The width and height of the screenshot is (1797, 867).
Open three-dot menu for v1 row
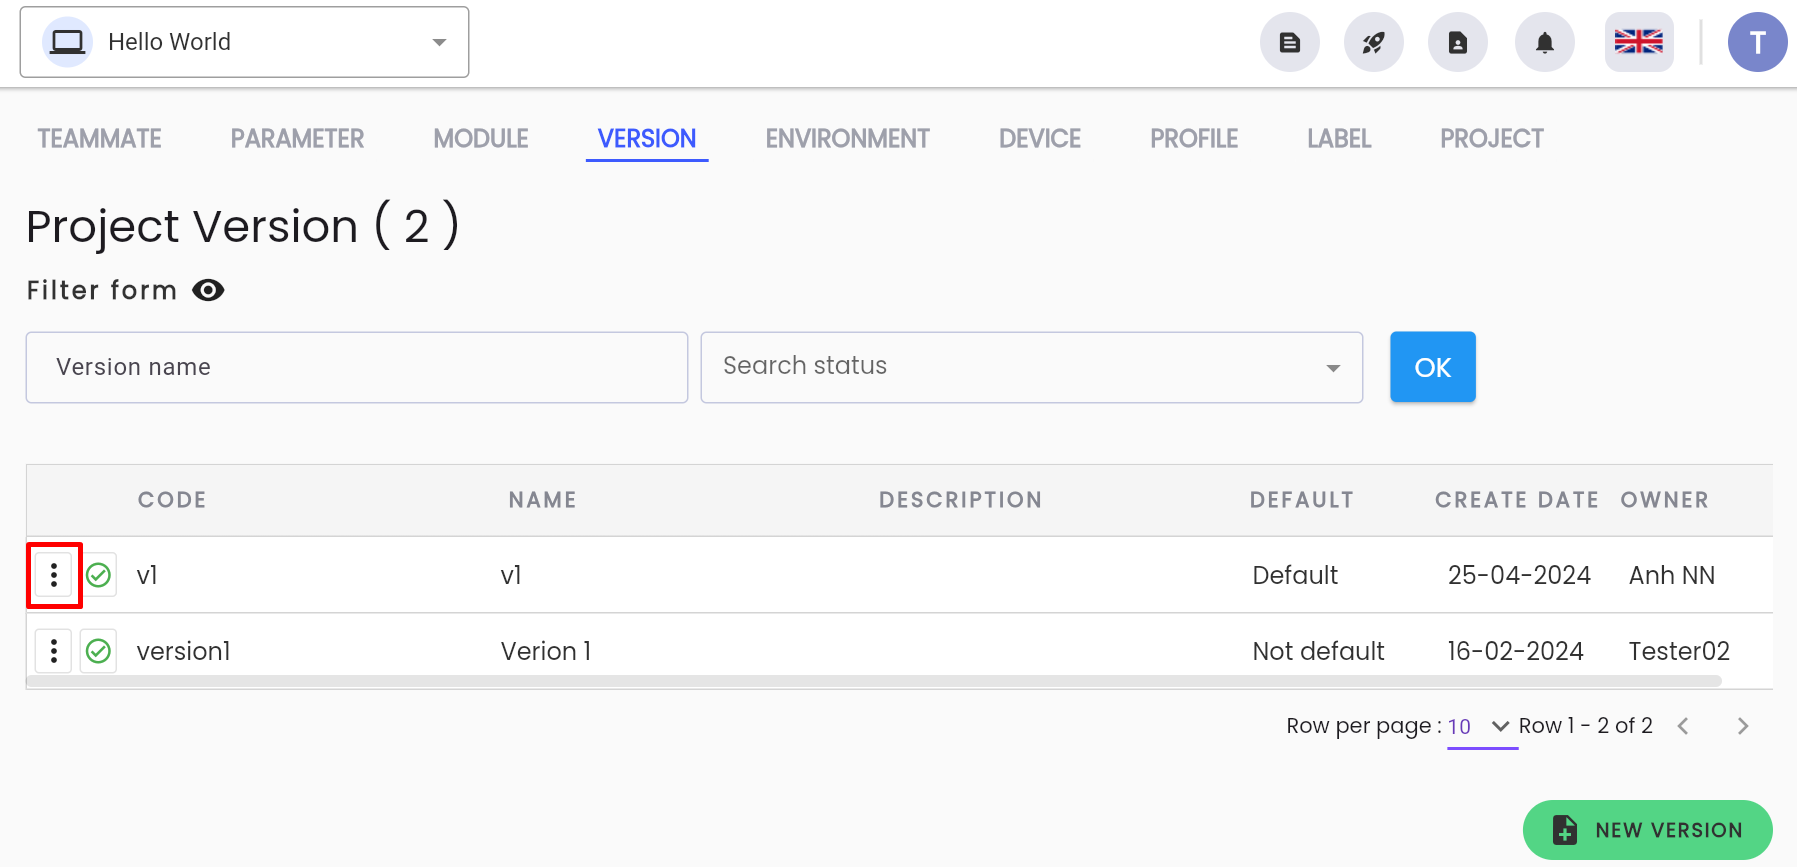point(54,575)
